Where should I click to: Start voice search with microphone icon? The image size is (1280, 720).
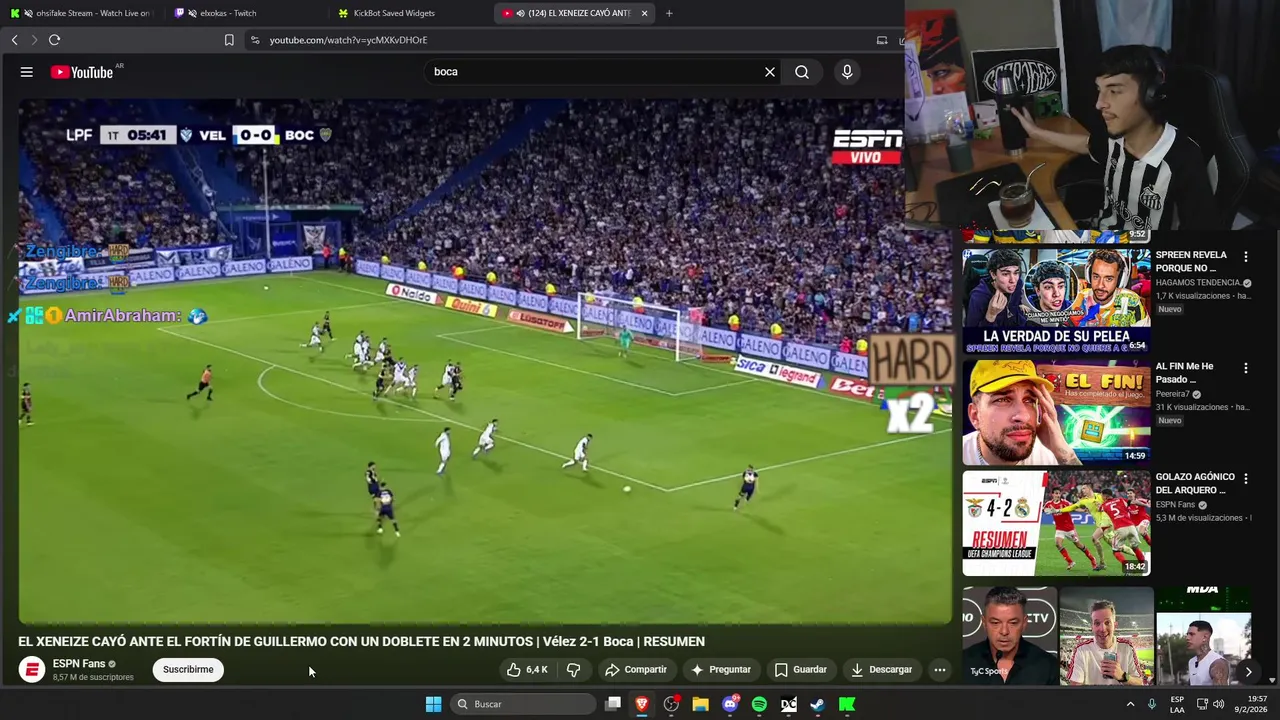click(x=847, y=72)
